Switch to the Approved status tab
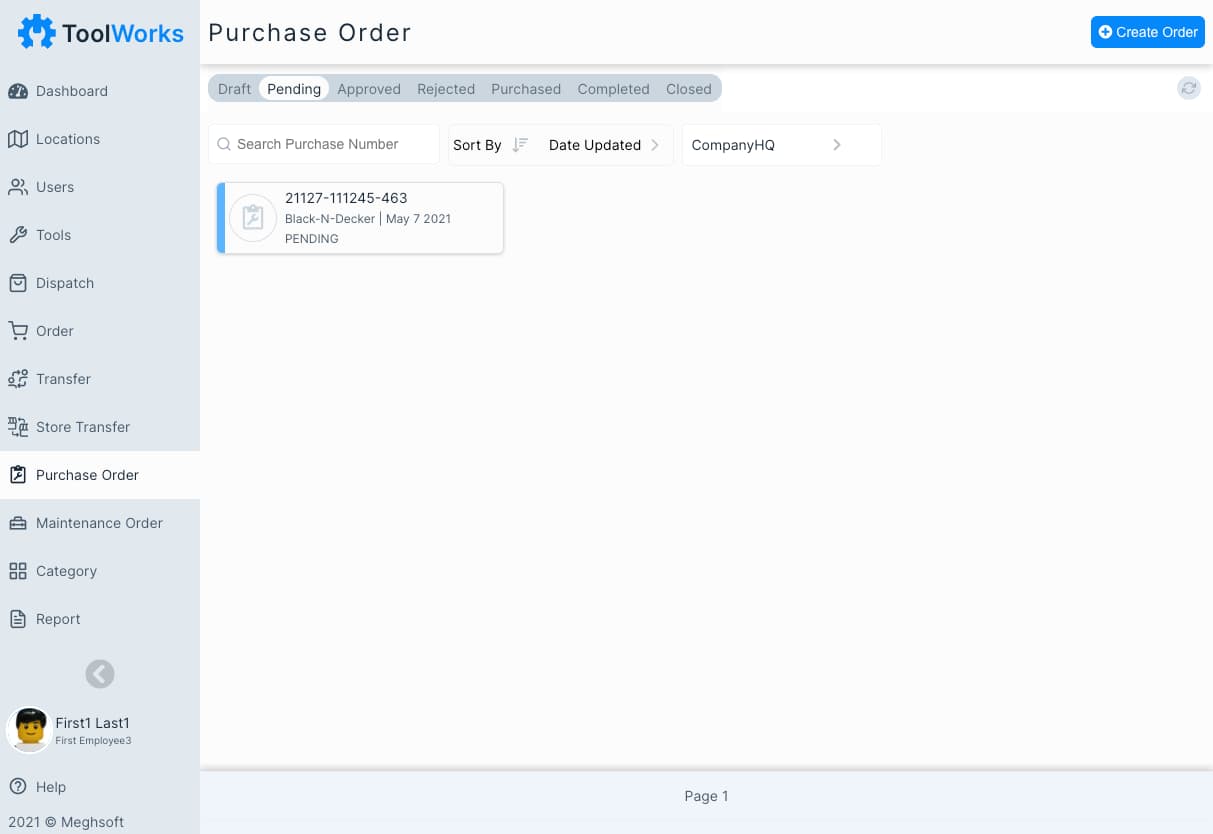Viewport: 1213px width, 834px height. [x=369, y=89]
